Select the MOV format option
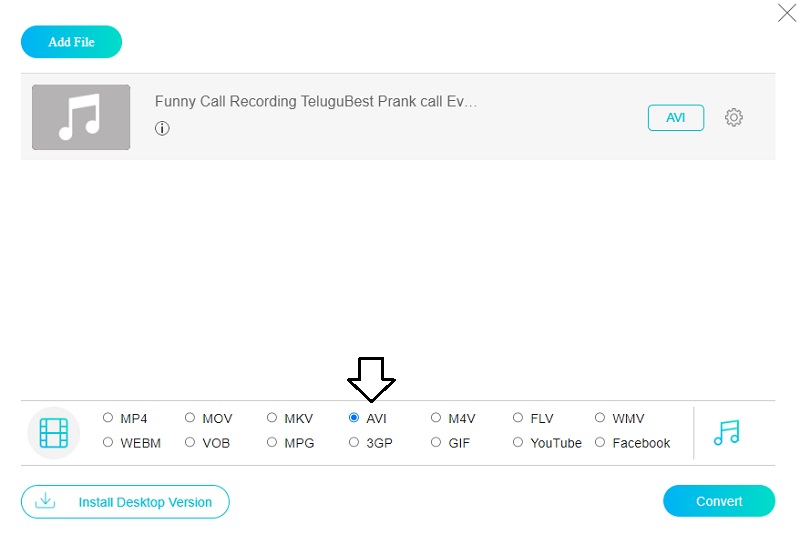 pyautogui.click(x=190, y=418)
